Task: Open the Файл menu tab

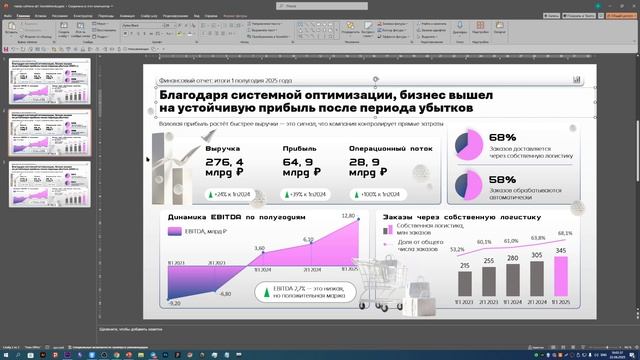Action: tap(7, 16)
